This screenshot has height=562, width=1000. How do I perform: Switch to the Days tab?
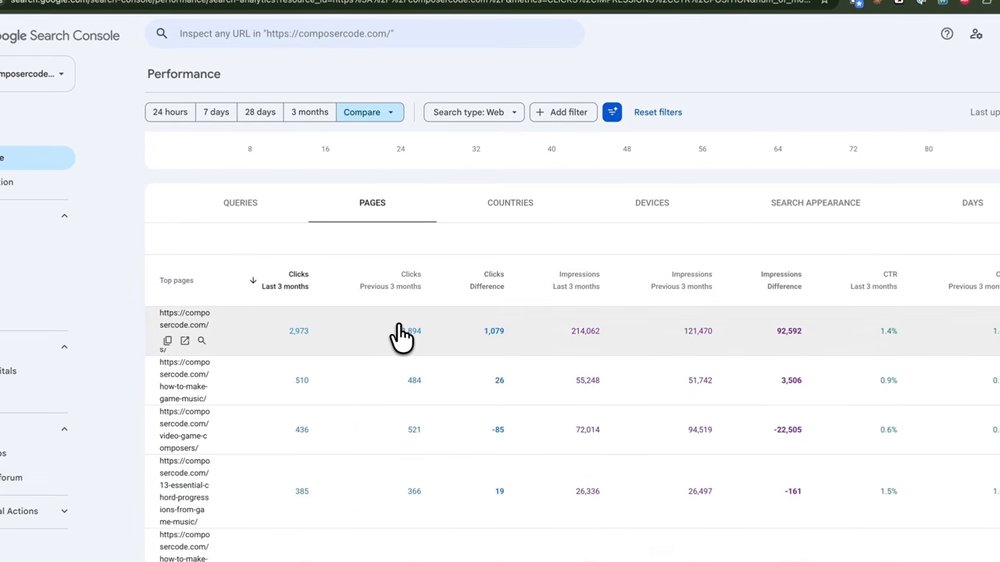tap(972, 203)
